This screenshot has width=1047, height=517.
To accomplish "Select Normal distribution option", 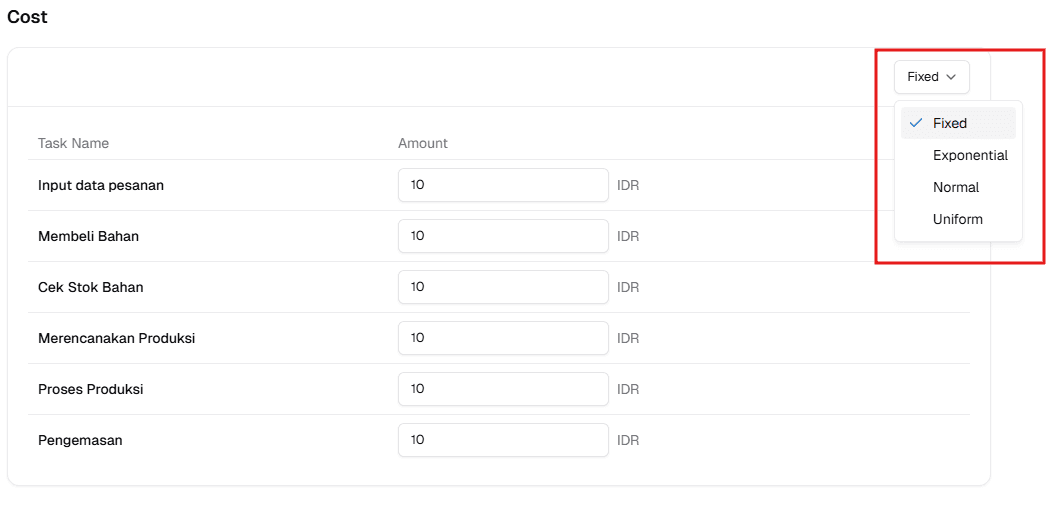I will (956, 187).
